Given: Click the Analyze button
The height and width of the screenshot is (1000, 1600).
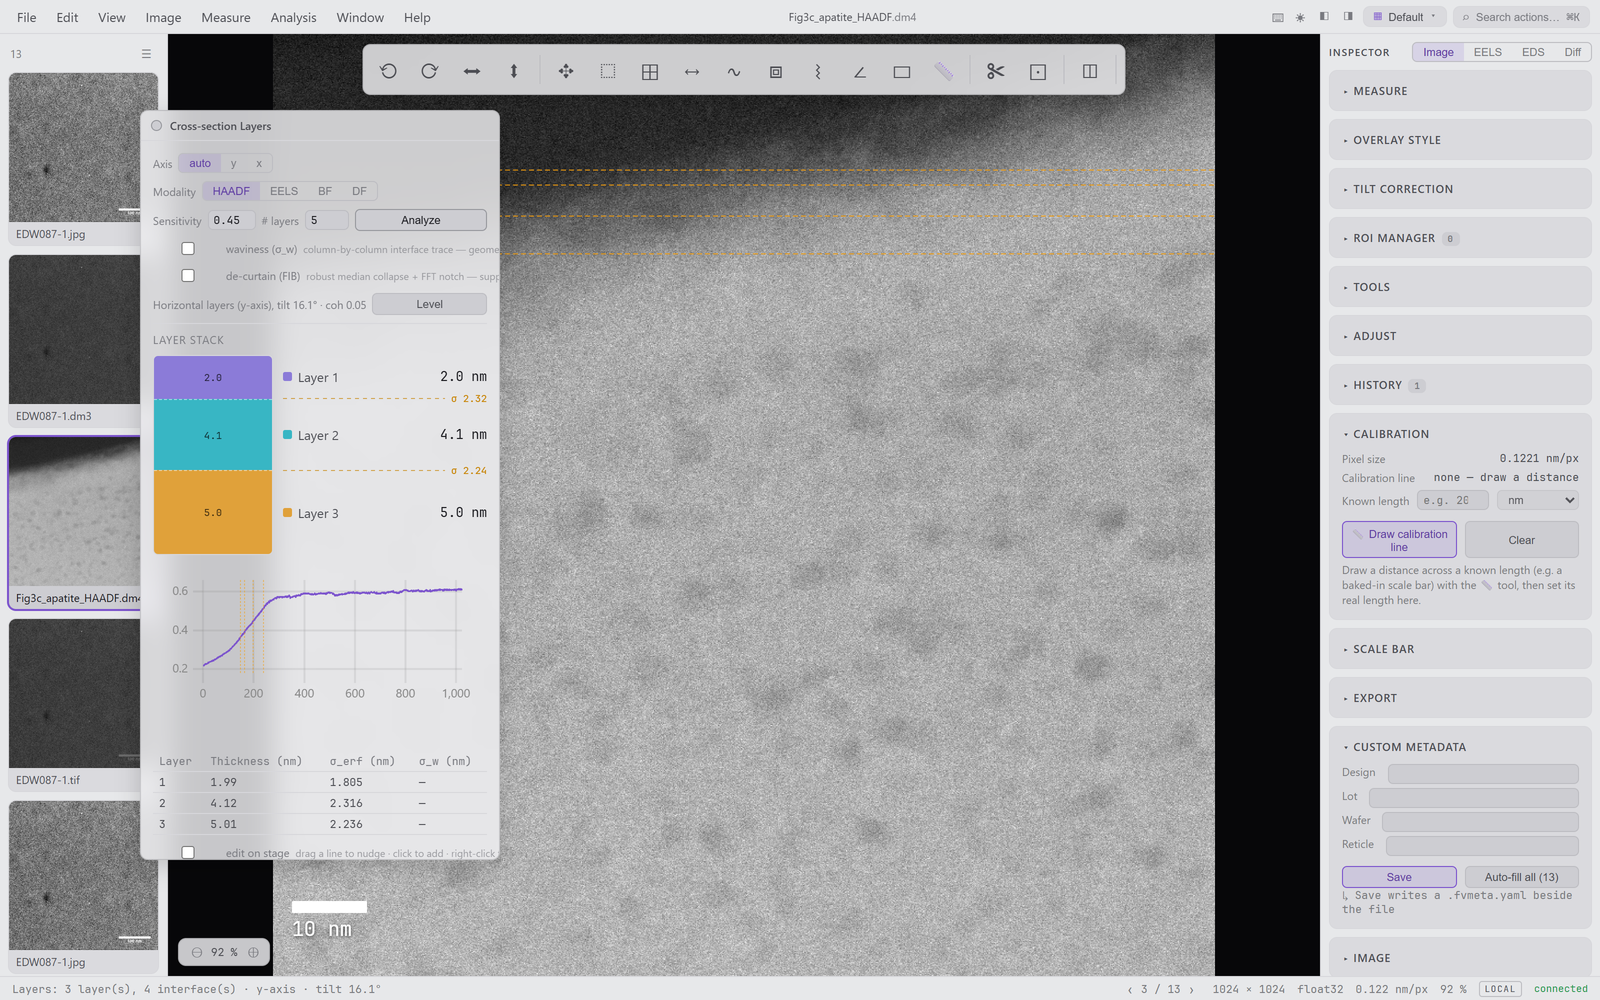Looking at the screenshot, I should pyautogui.click(x=421, y=220).
